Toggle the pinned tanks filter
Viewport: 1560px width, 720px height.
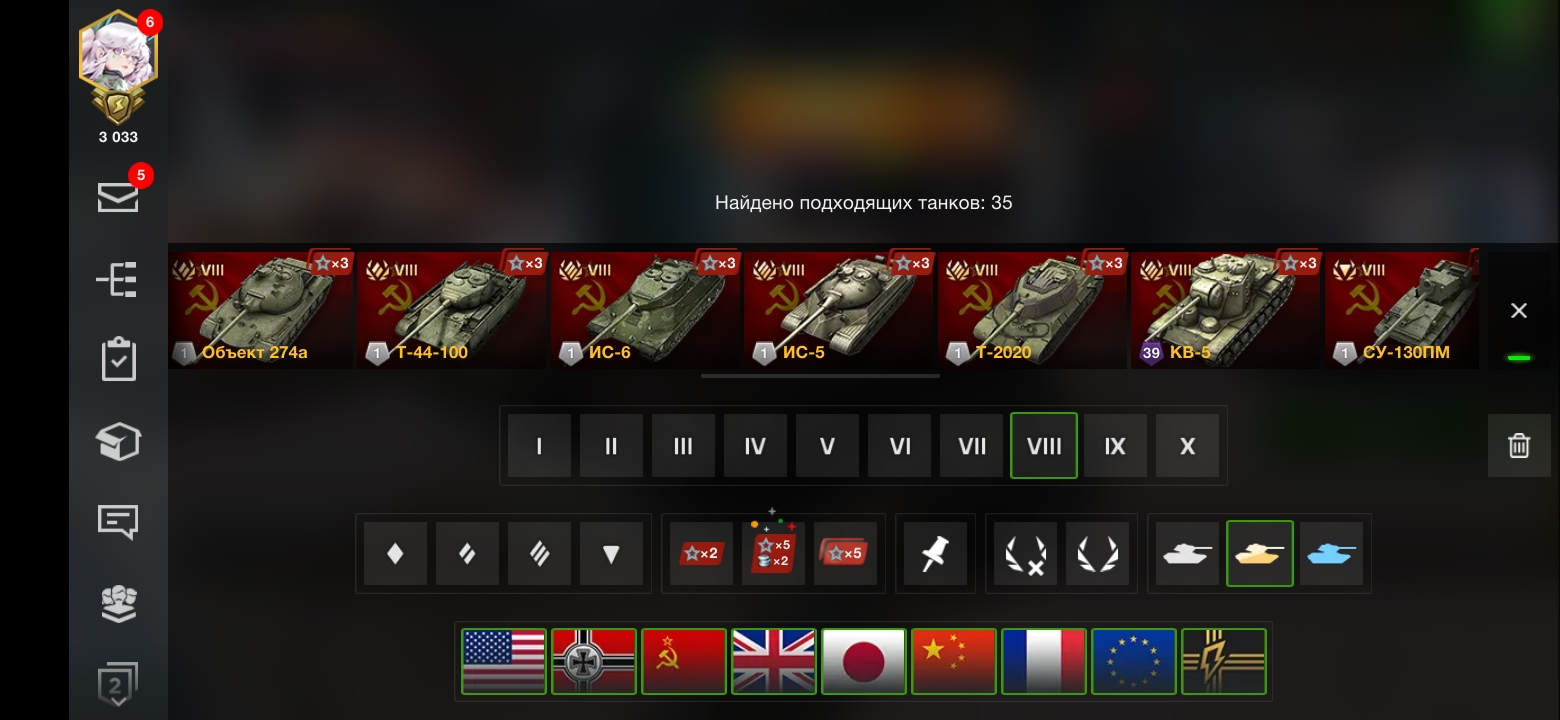[x=935, y=553]
